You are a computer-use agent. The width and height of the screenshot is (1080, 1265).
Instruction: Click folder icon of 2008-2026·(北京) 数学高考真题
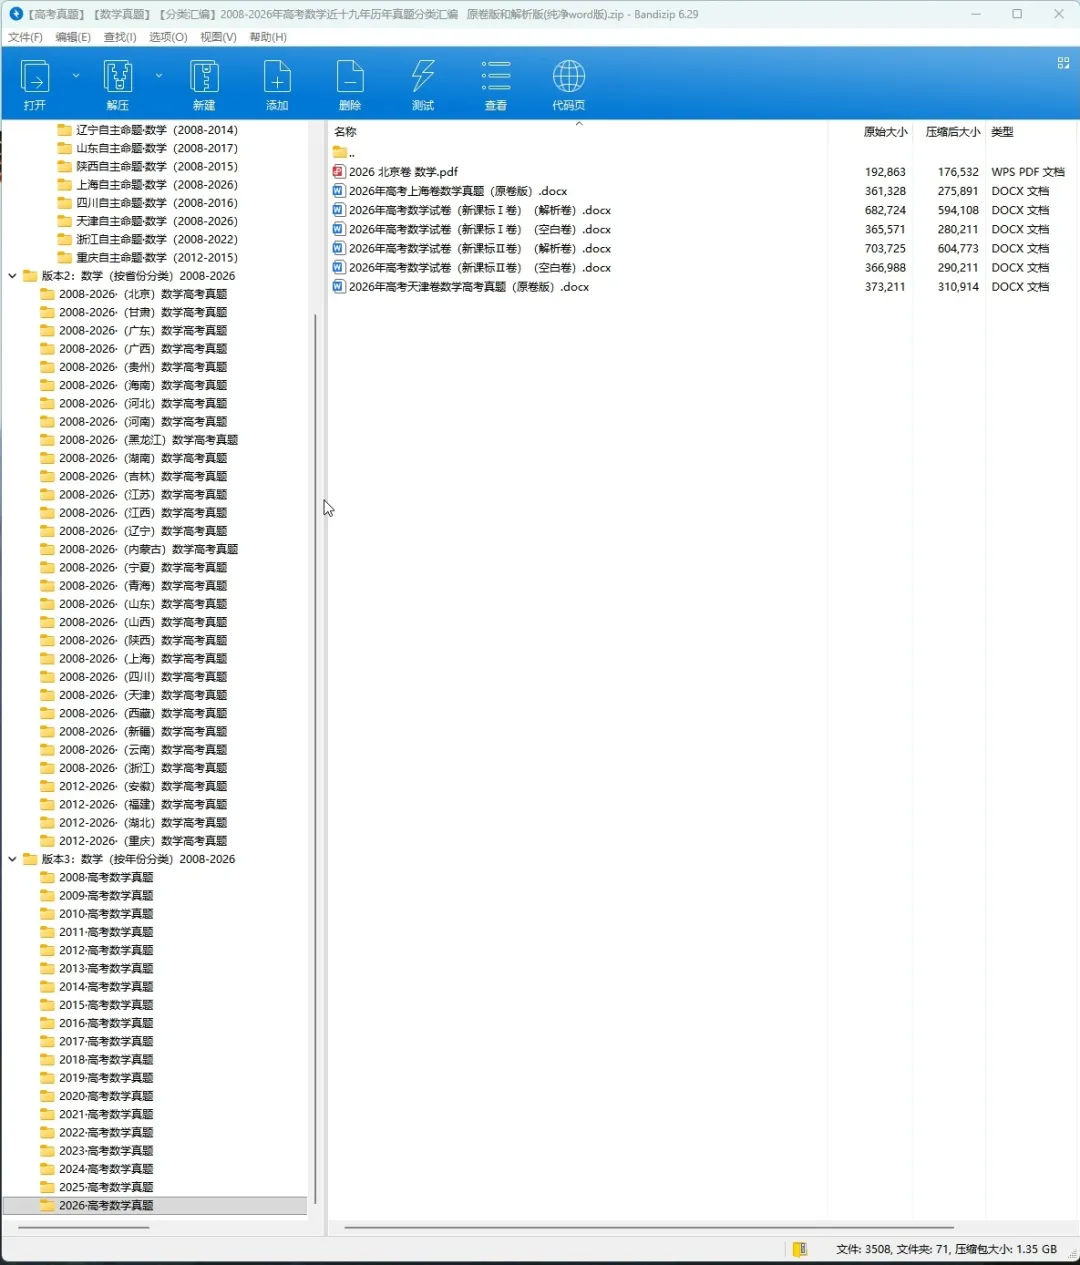click(47, 294)
